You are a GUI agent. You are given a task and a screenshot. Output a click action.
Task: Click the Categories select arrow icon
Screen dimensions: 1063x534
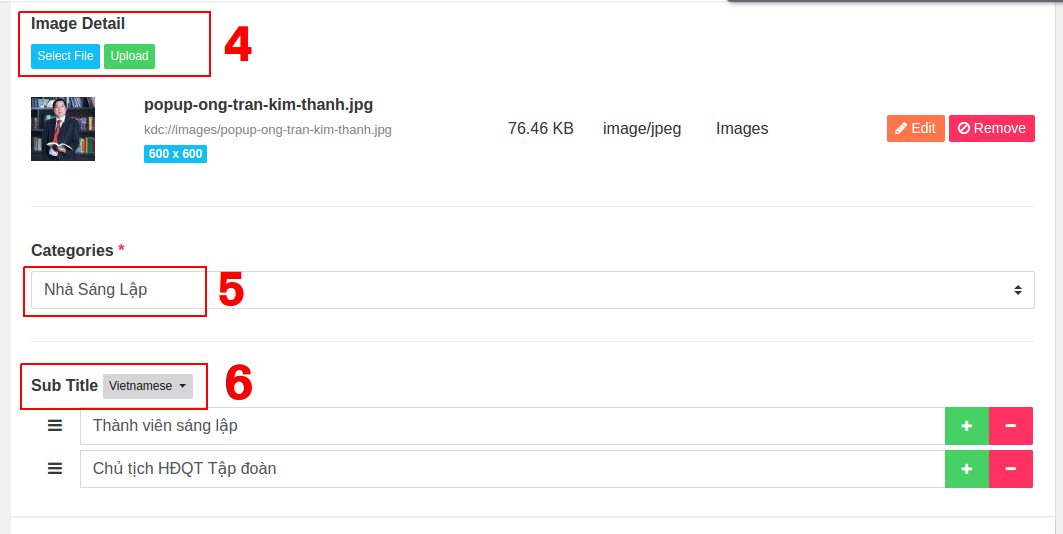click(x=1017, y=290)
